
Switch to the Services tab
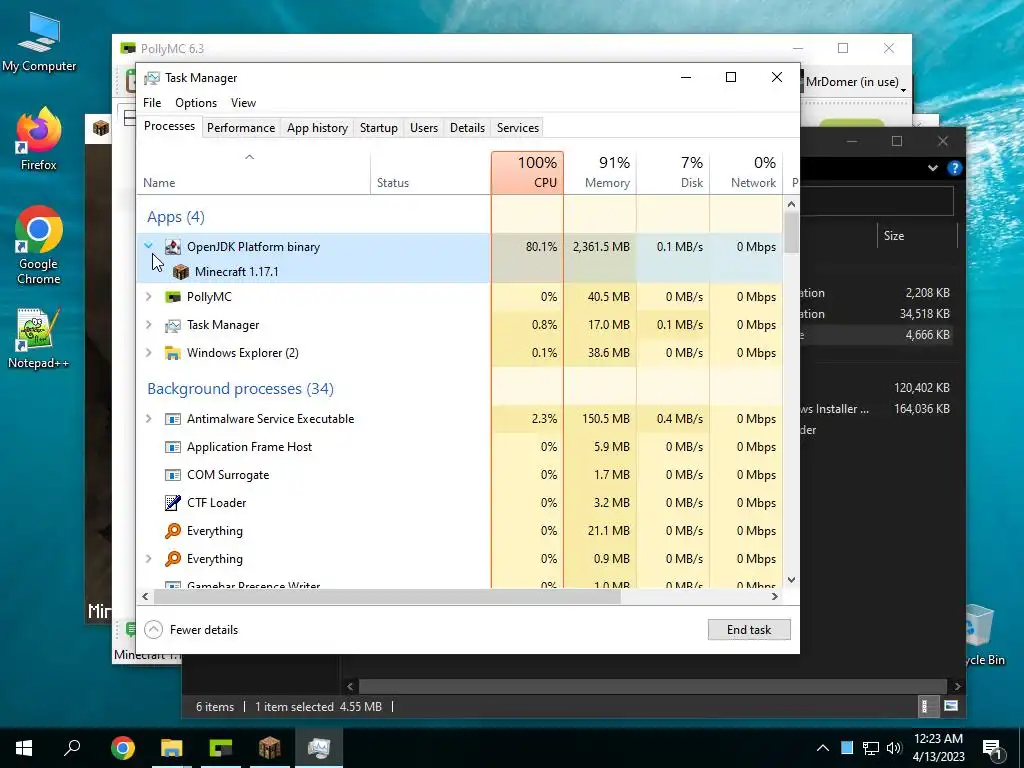[x=518, y=128]
